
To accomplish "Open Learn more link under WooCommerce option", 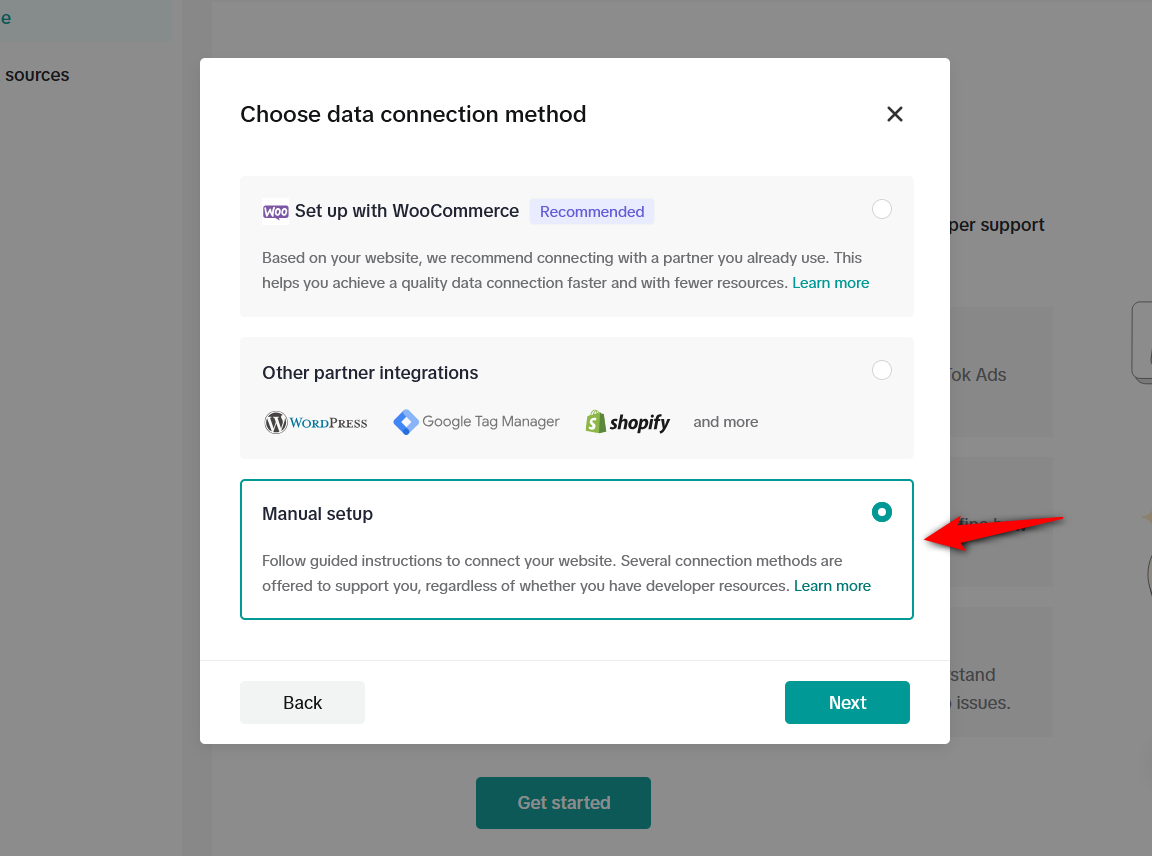I will 830,283.
